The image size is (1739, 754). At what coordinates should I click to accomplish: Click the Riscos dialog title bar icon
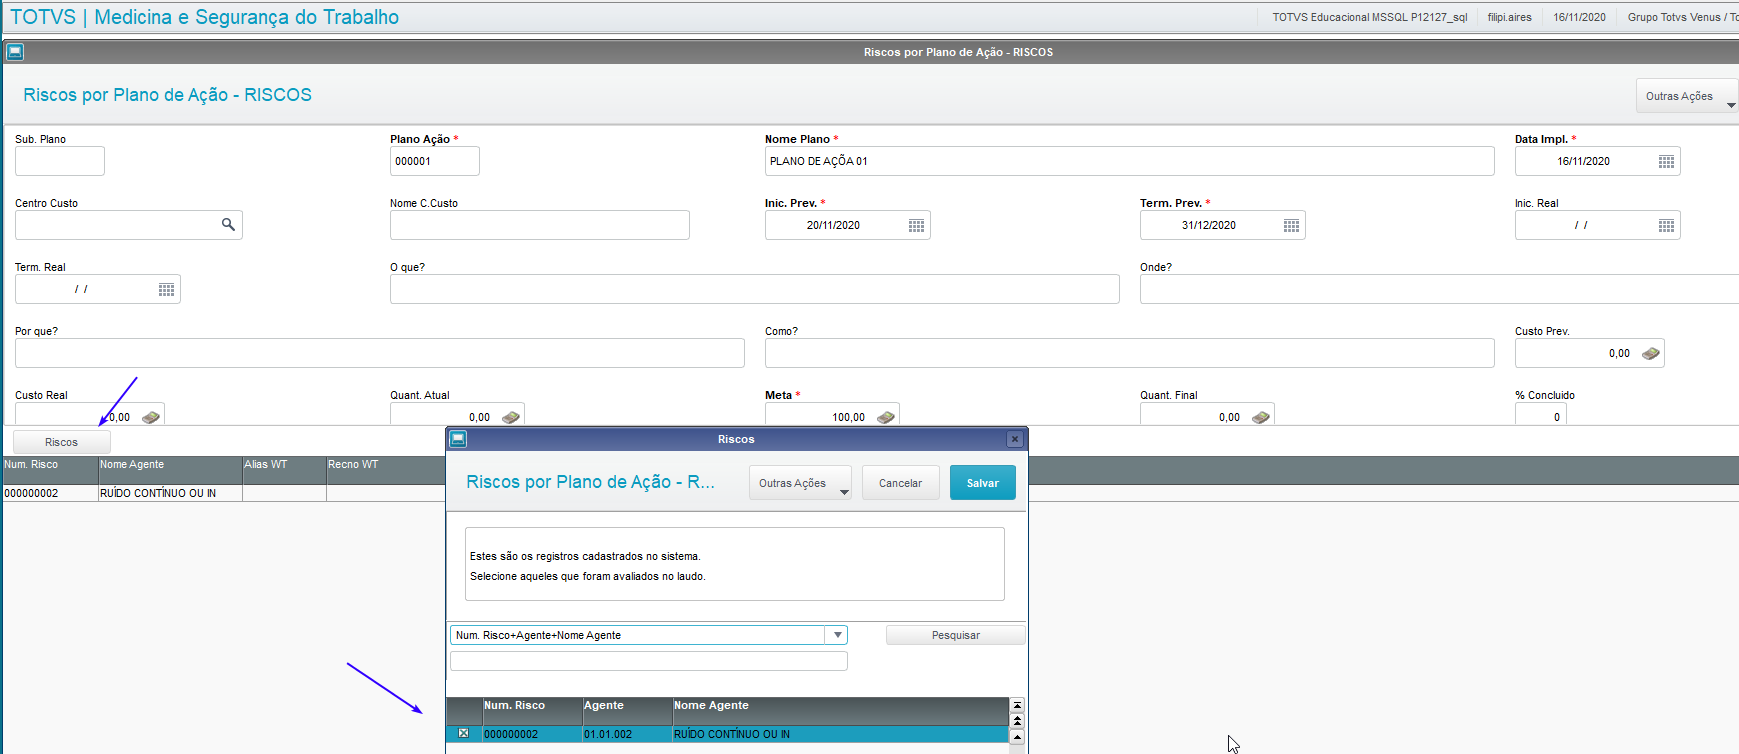(x=458, y=439)
